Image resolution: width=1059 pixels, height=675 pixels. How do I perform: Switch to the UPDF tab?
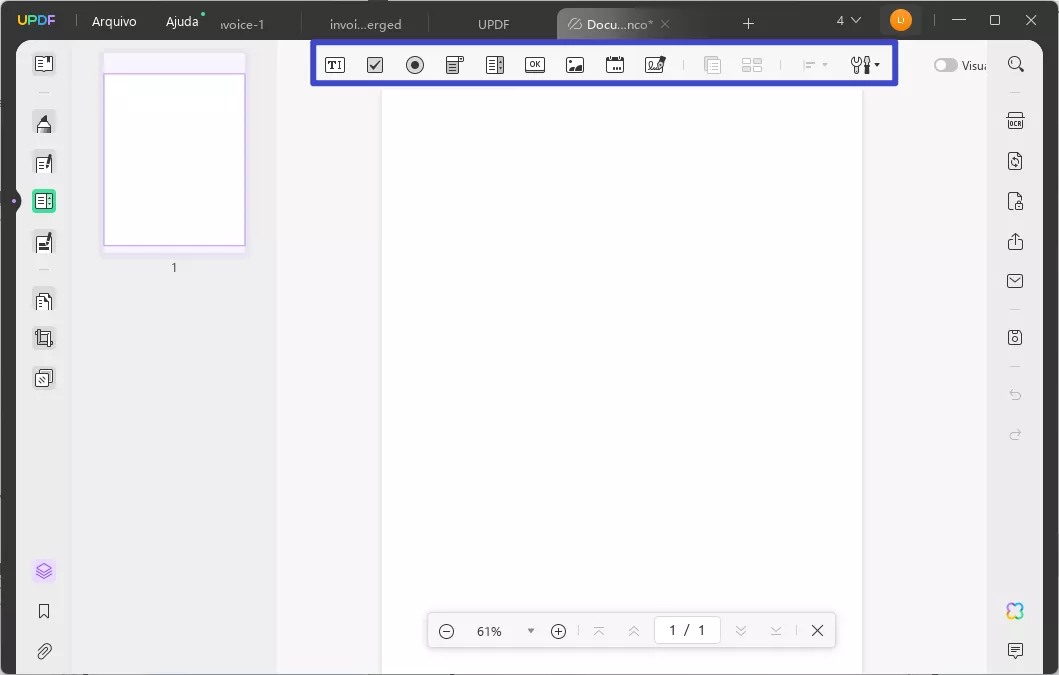[494, 24]
